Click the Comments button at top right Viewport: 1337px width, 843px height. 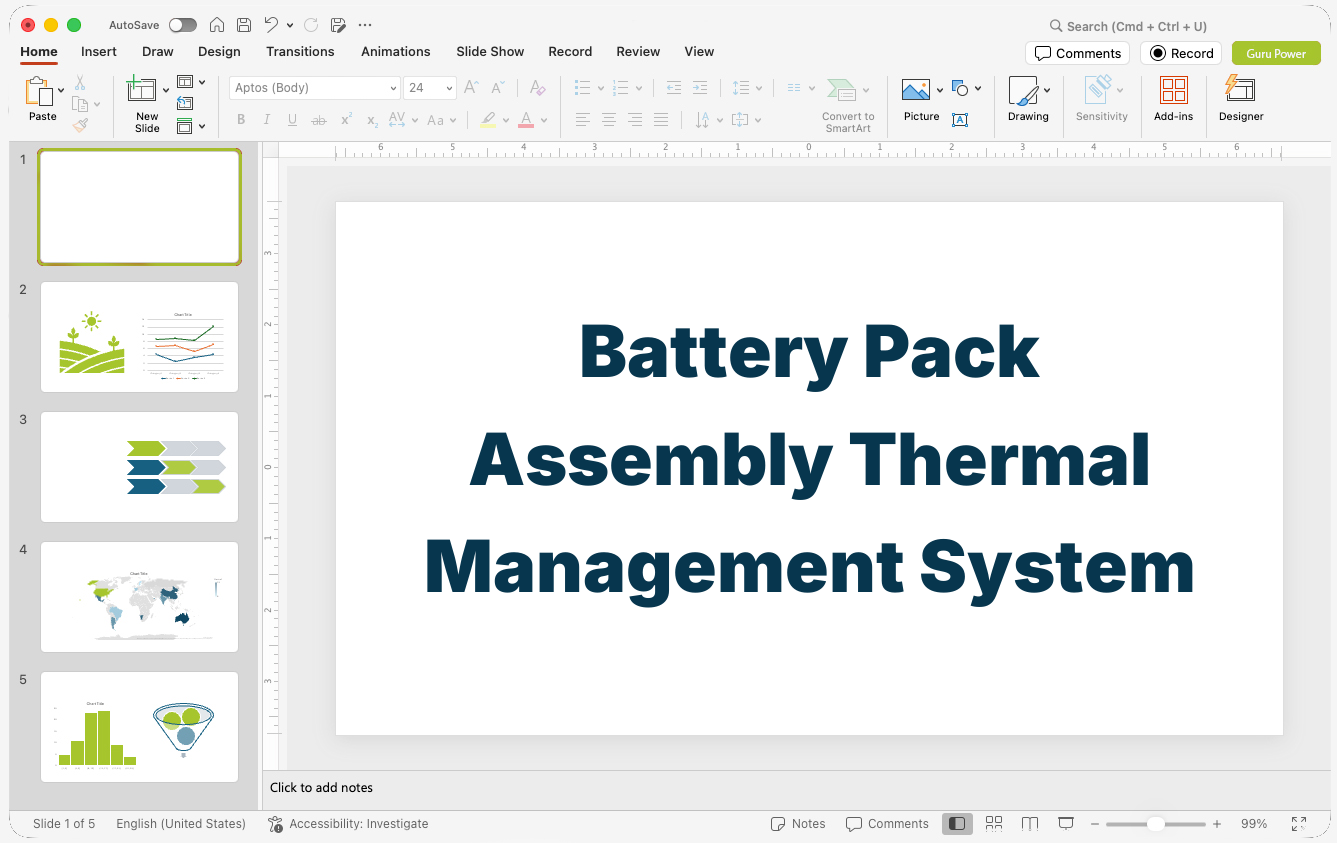pyautogui.click(x=1077, y=53)
